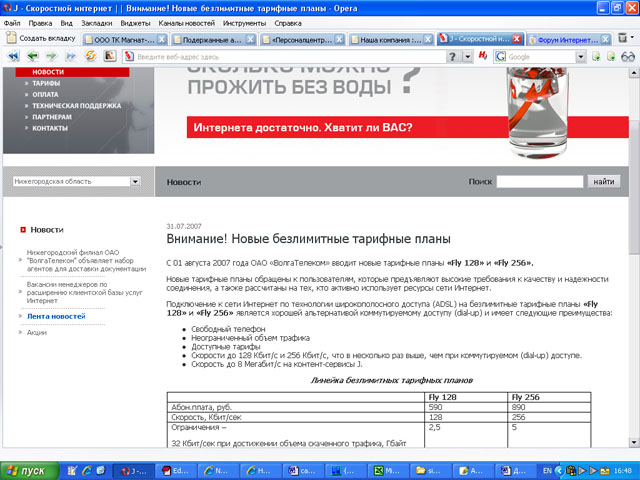Go forward with the forward arrow

[51, 57]
